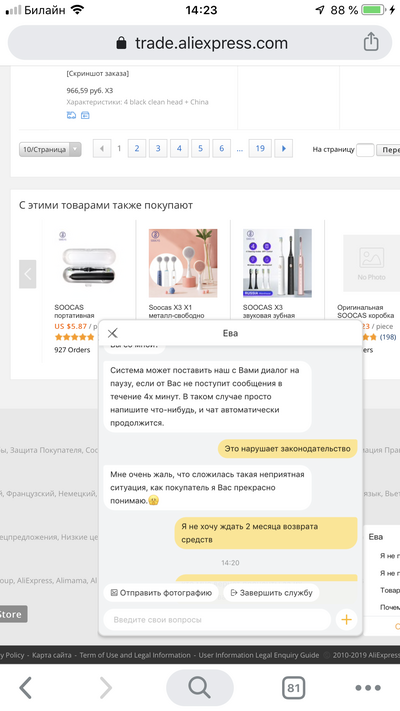Go to page 2
400x711 pixels.
[x=137, y=148]
